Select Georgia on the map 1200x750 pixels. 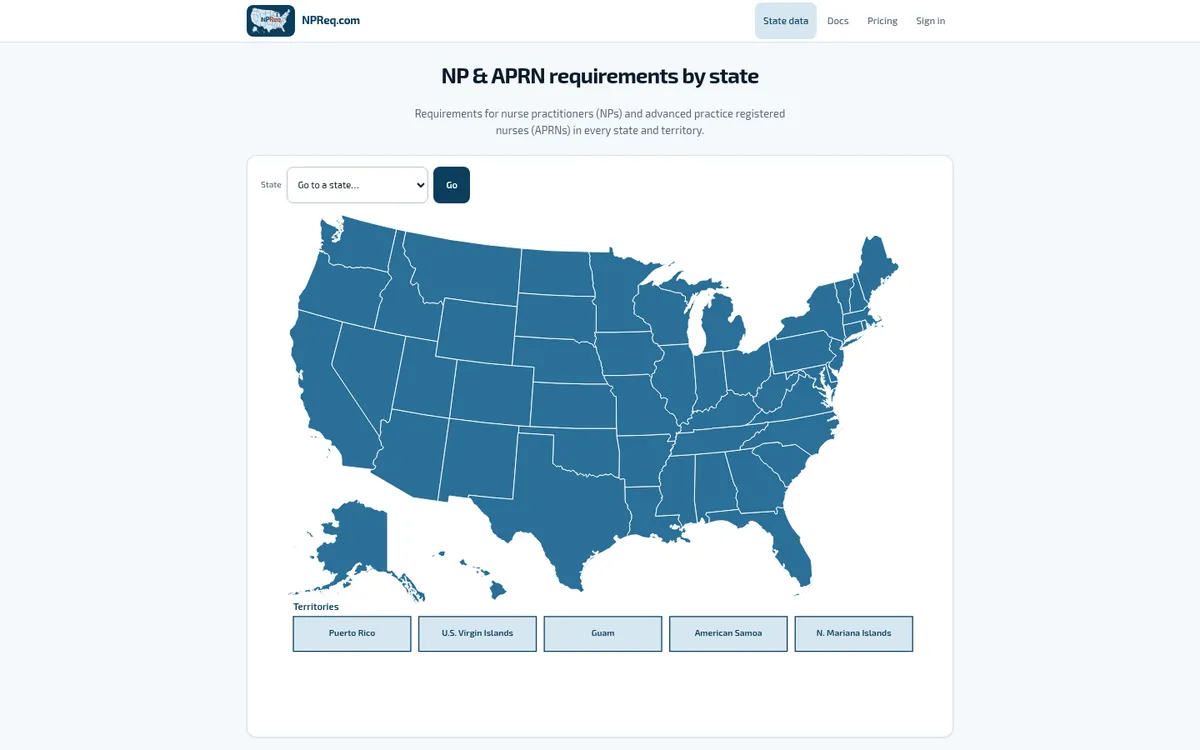[x=757, y=482]
